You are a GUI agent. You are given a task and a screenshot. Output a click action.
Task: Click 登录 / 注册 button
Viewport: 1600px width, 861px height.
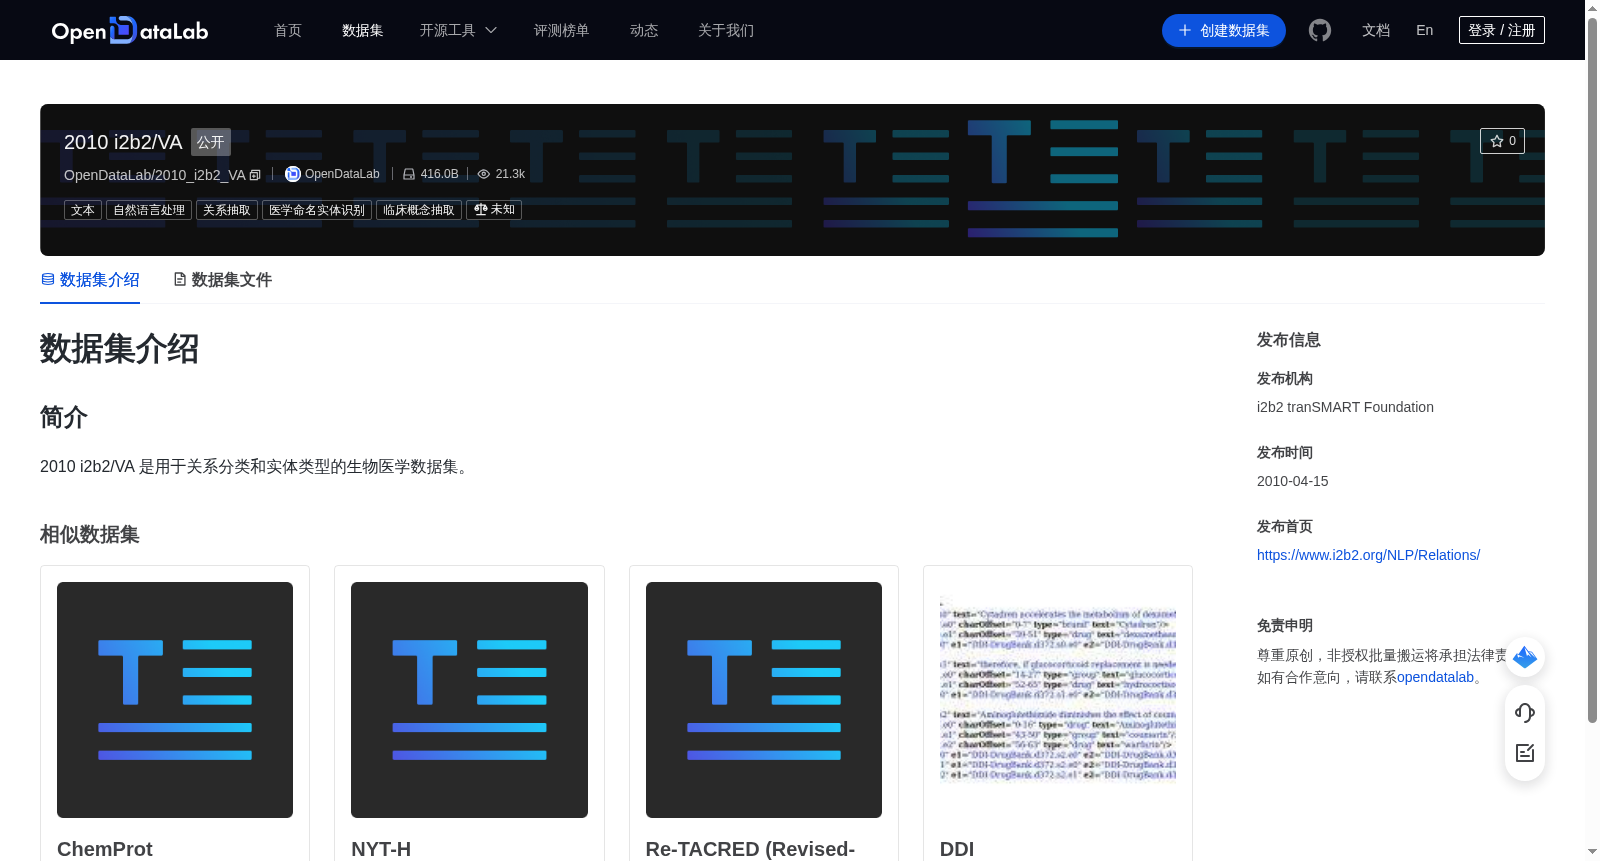(1502, 30)
